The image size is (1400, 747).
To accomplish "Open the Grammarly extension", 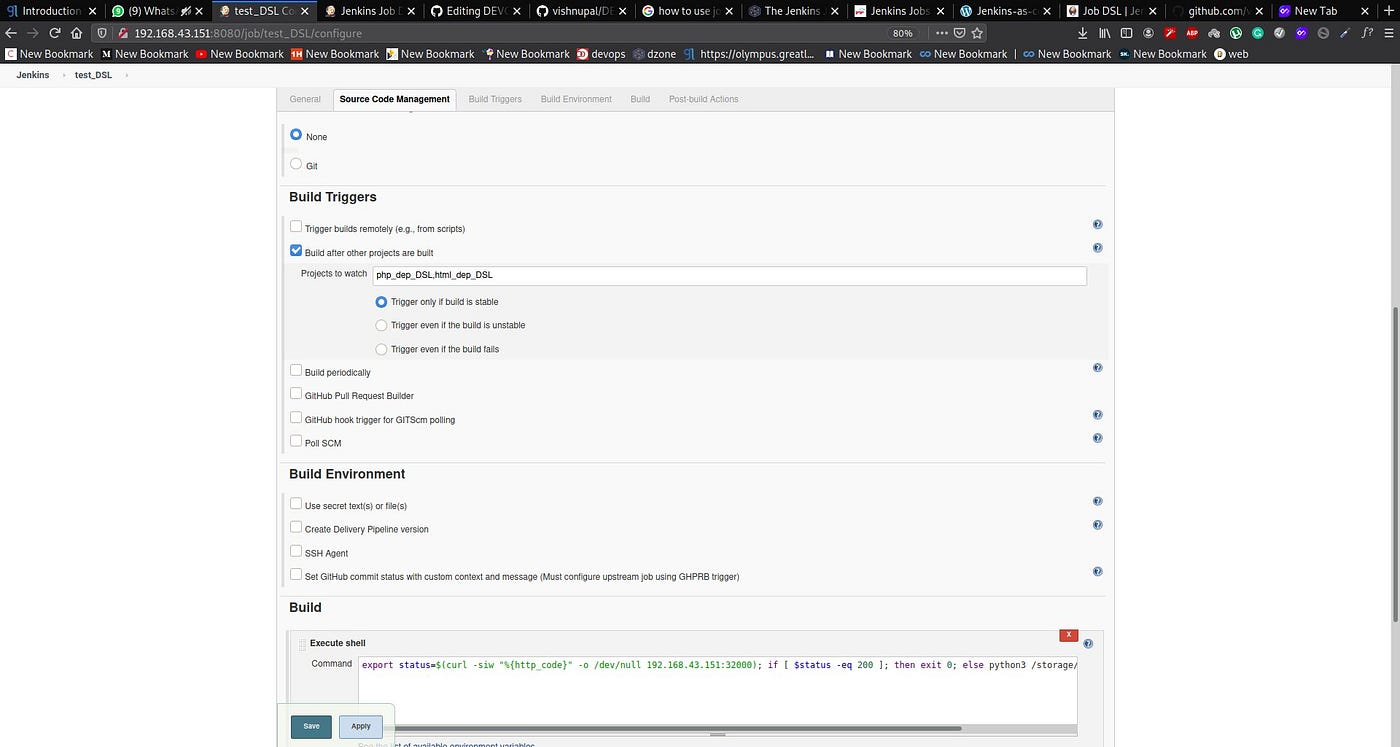I will point(1256,32).
